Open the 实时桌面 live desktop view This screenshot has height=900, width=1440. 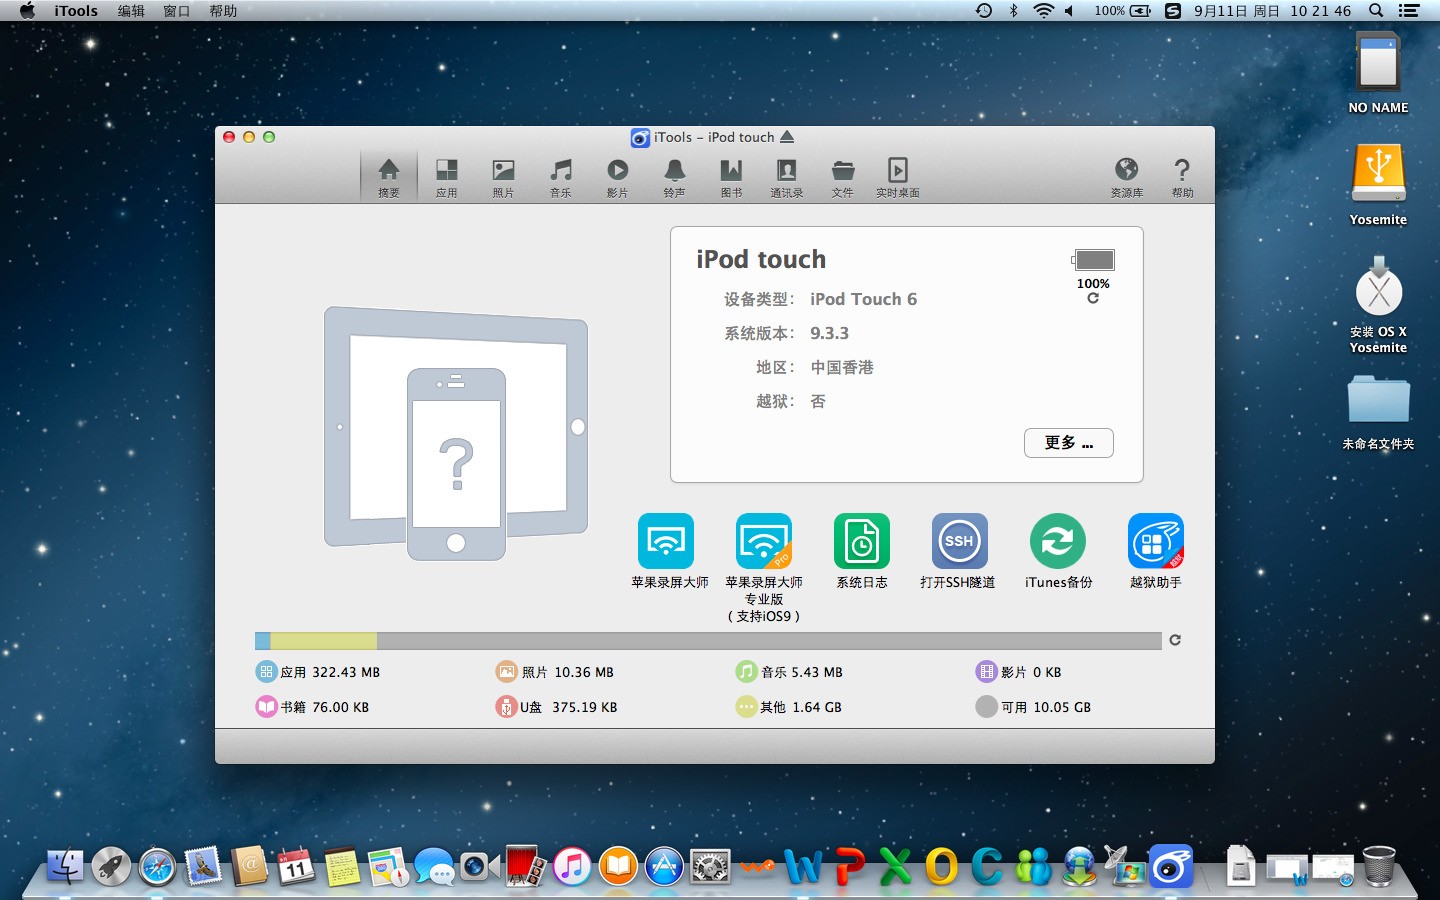tap(897, 178)
